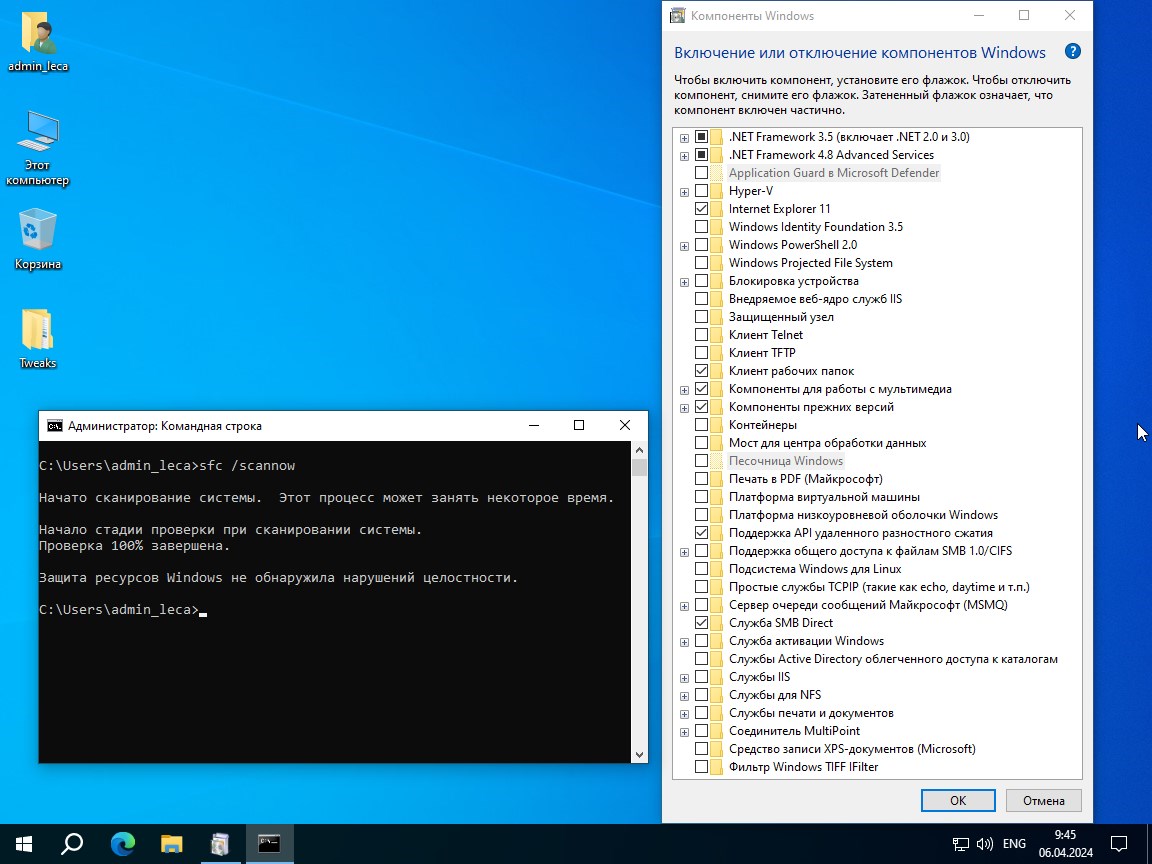Image resolution: width=1152 pixels, height=864 pixels.
Task: Click the blue help question mark icon
Action: [x=1072, y=53]
